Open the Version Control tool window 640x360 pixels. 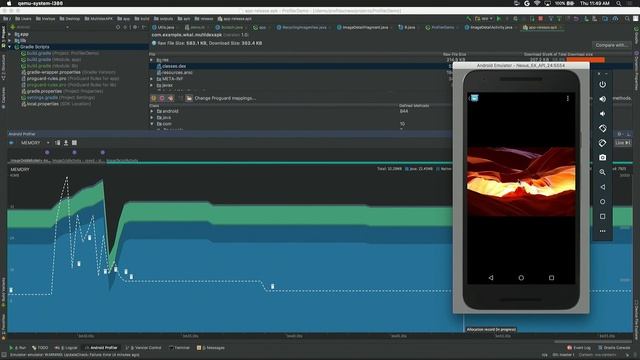[143, 348]
